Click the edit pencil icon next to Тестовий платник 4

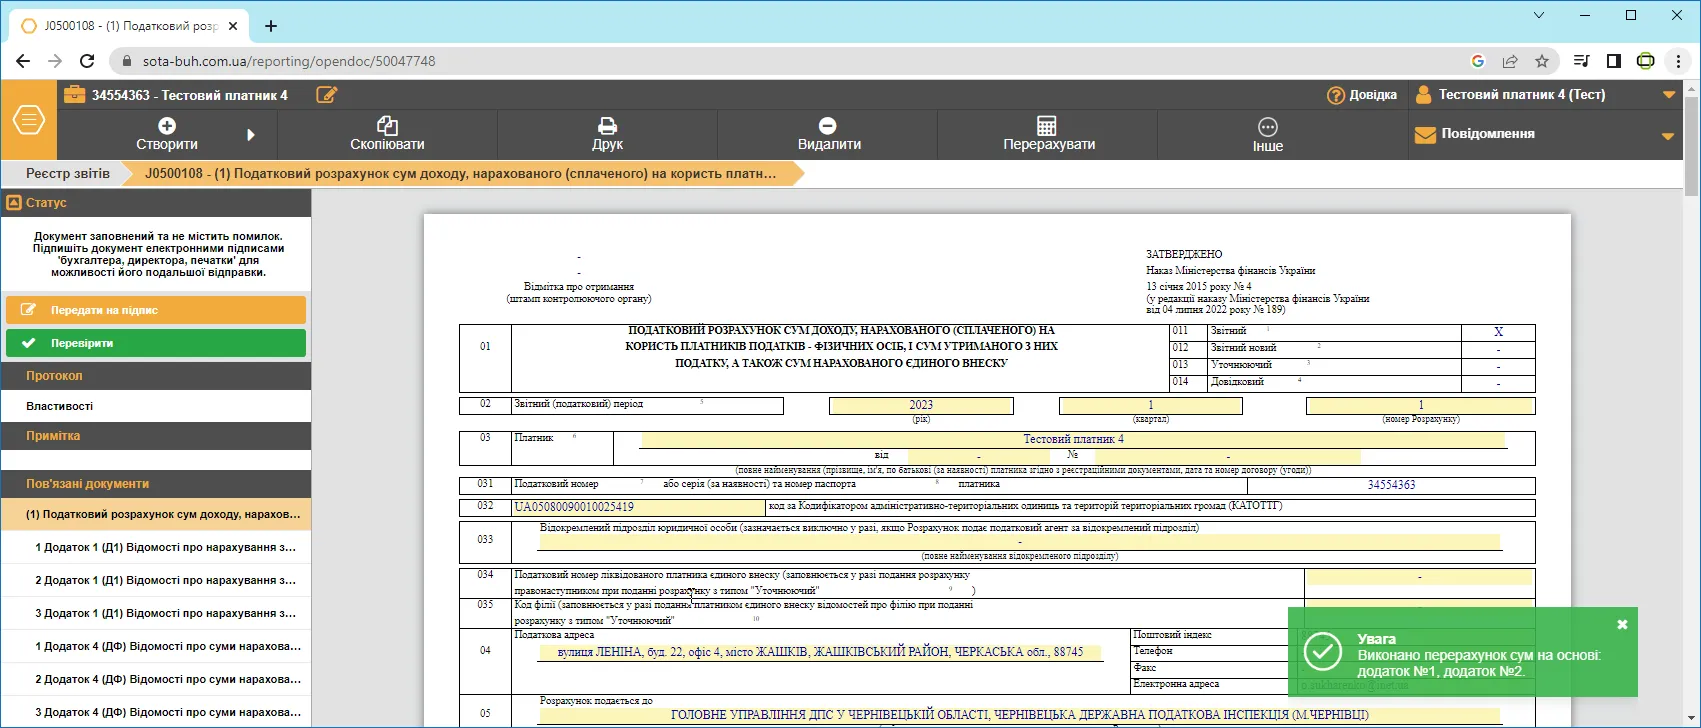327,95
